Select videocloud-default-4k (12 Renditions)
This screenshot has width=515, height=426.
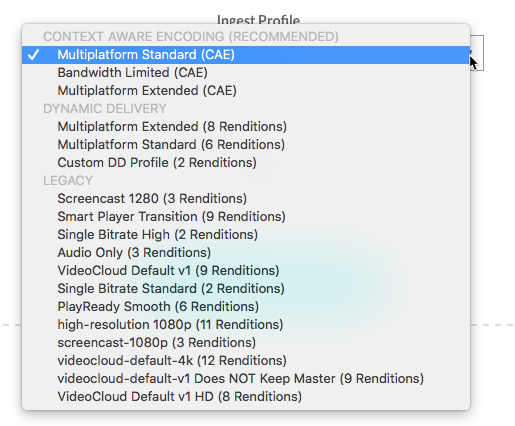pyautogui.click(x=246, y=361)
